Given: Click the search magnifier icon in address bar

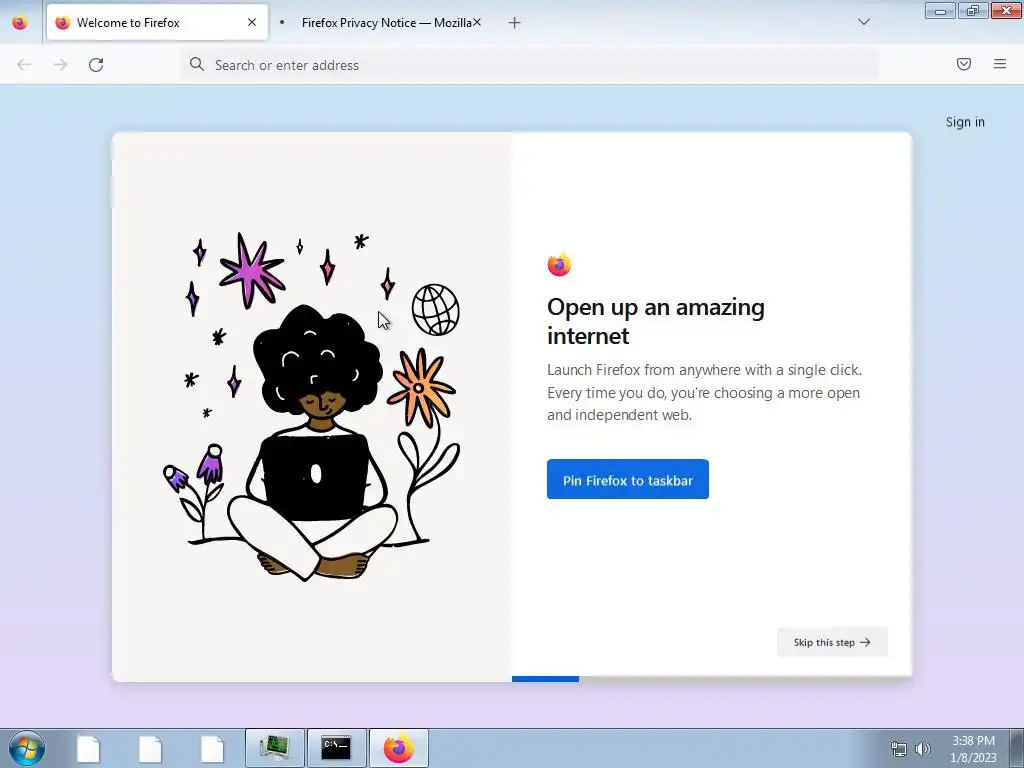Looking at the screenshot, I should coord(197,64).
